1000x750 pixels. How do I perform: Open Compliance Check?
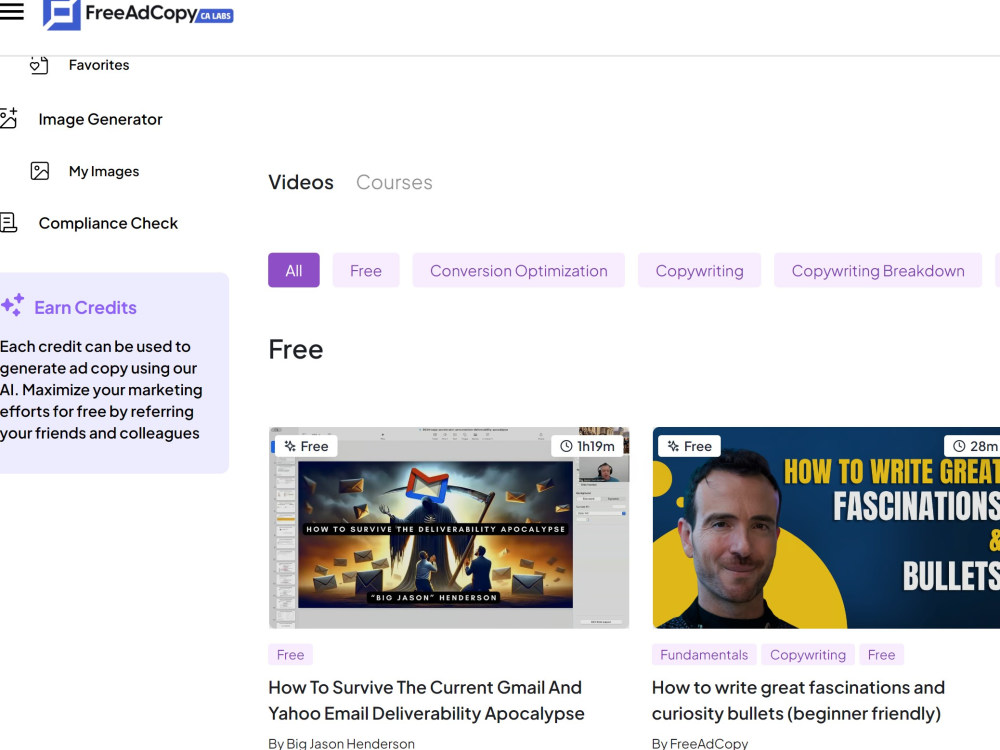108,223
